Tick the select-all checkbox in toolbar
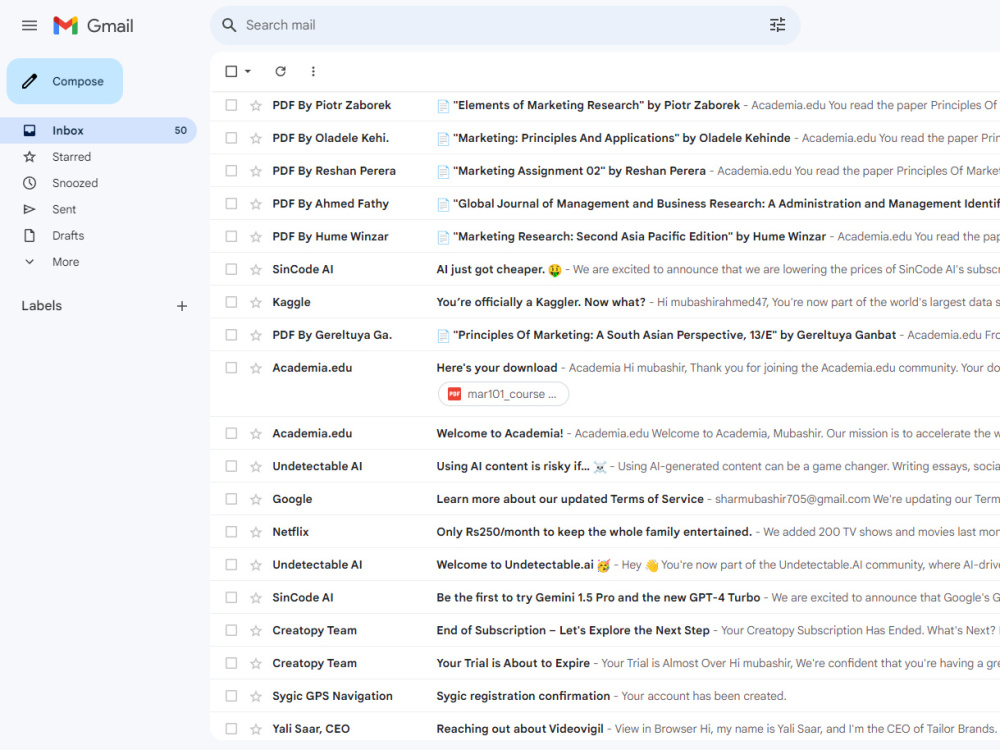Image resolution: width=1000 pixels, height=750 pixels. tap(231, 71)
